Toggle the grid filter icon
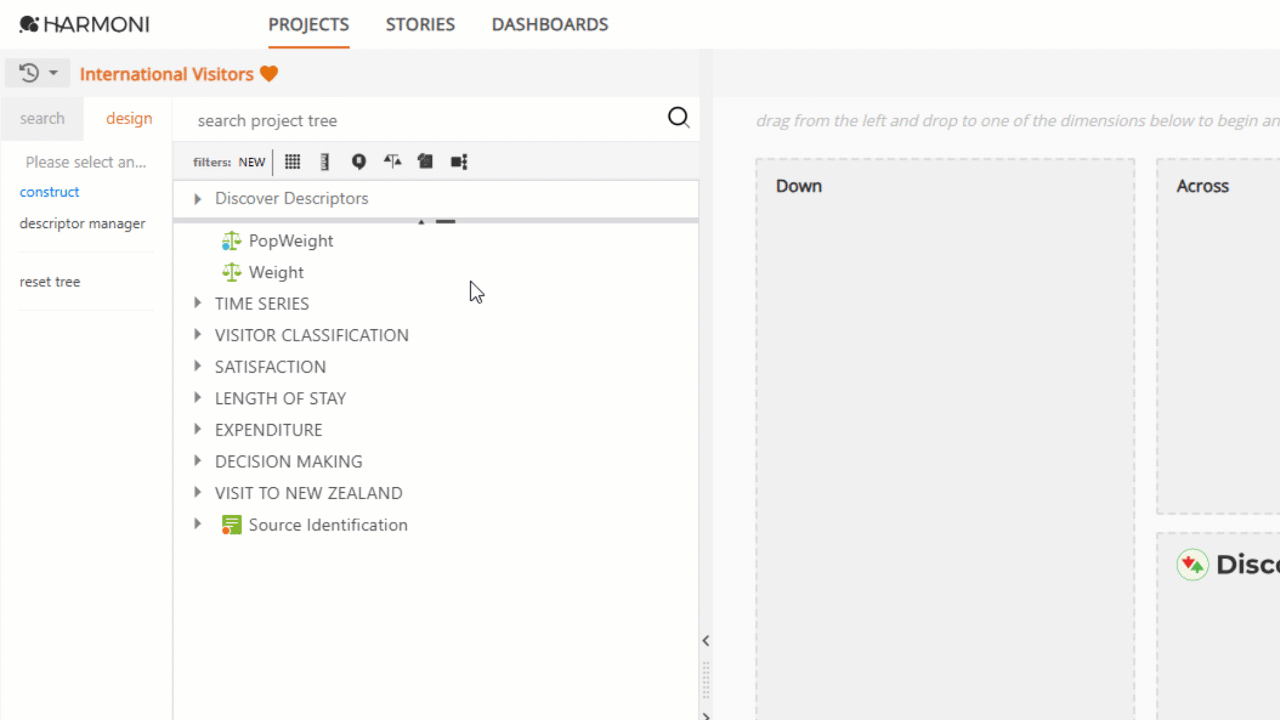This screenshot has width=1280, height=720. [x=293, y=162]
